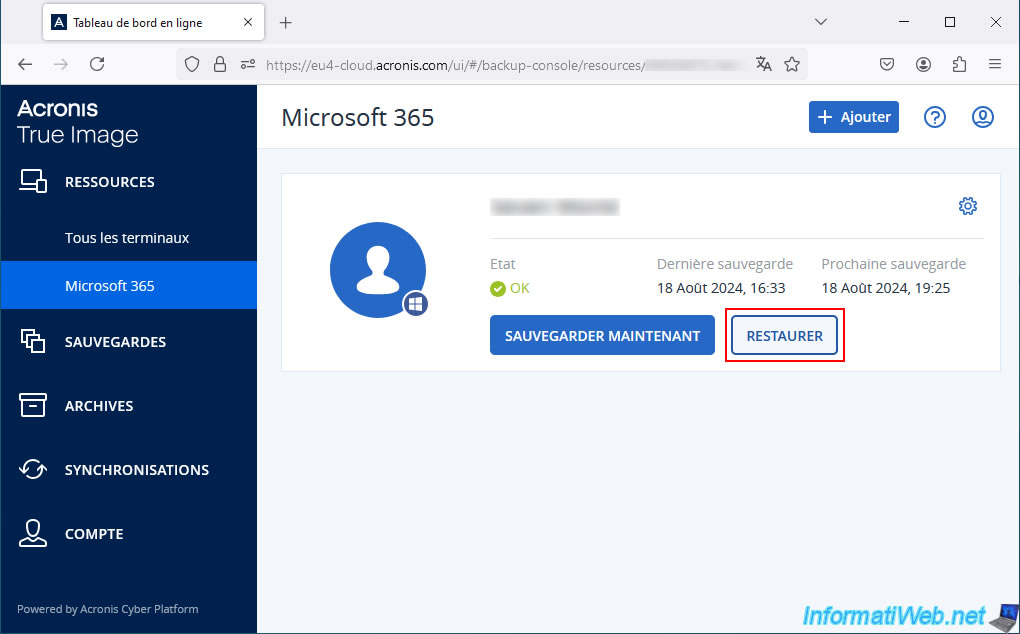The width and height of the screenshot is (1020, 634).
Task: Open the Pocket save icon
Action: click(887, 64)
